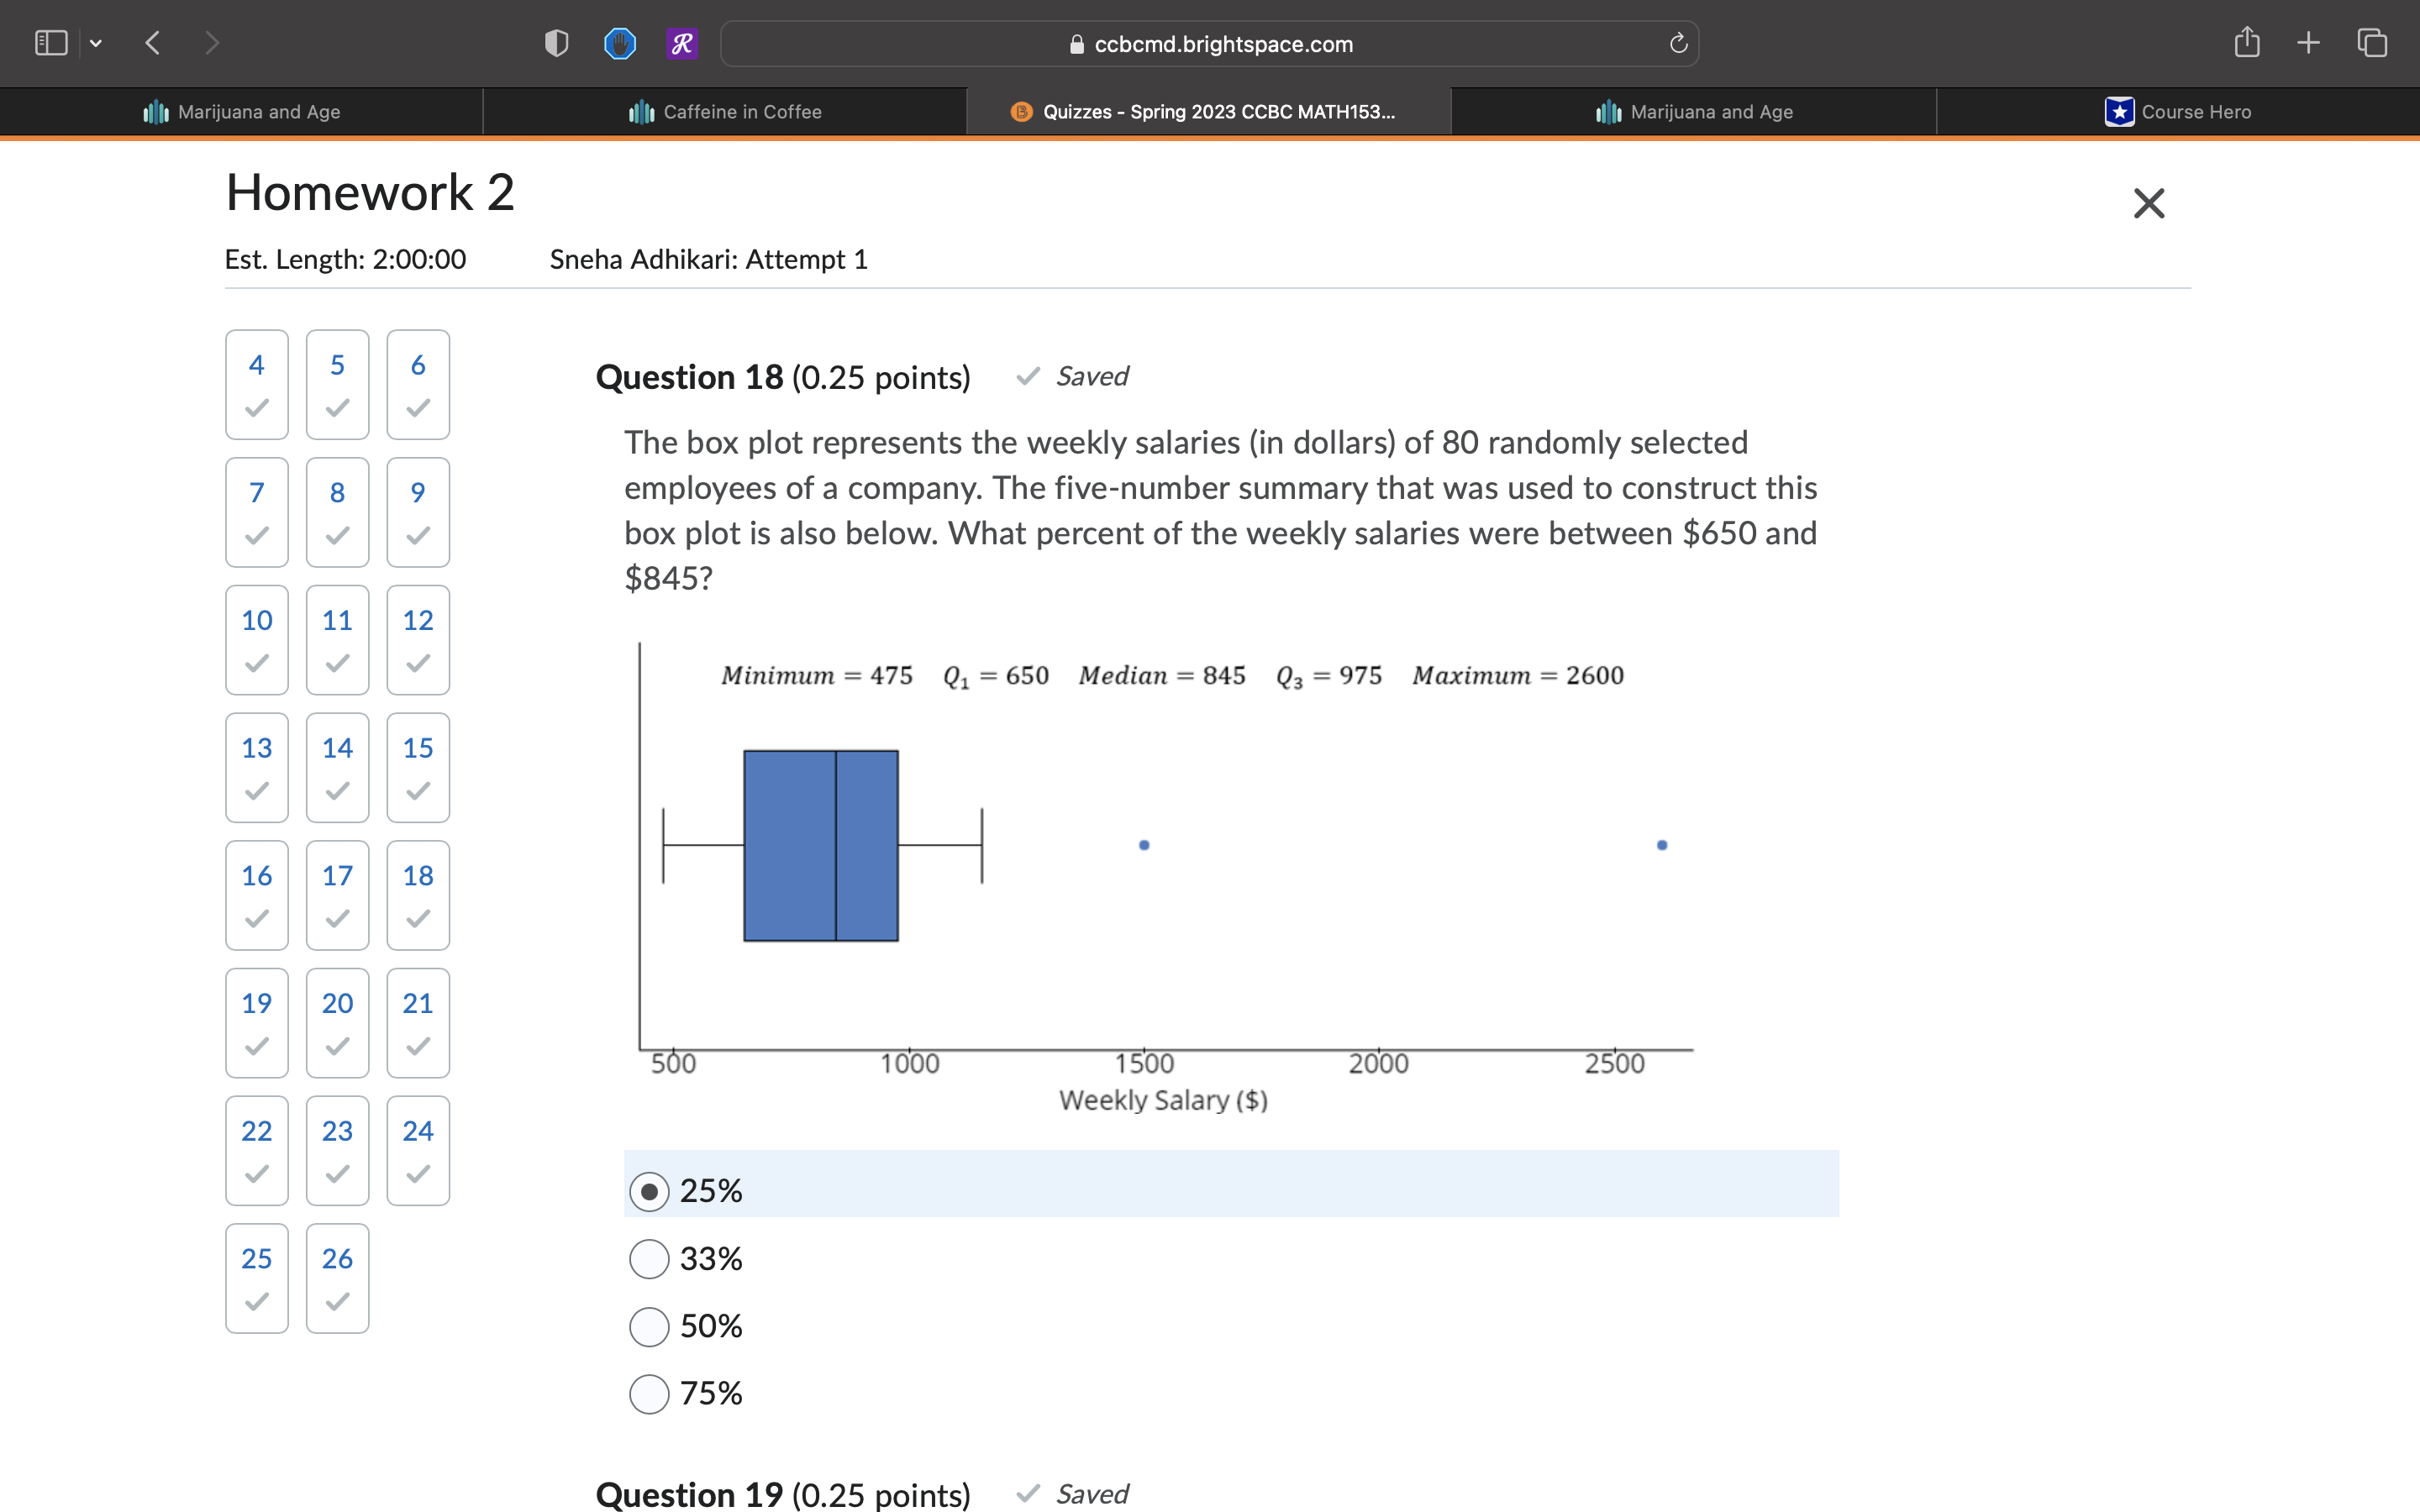Open the blue hand blocker extension
The width and height of the screenshot is (2420, 1512).
tap(620, 43)
